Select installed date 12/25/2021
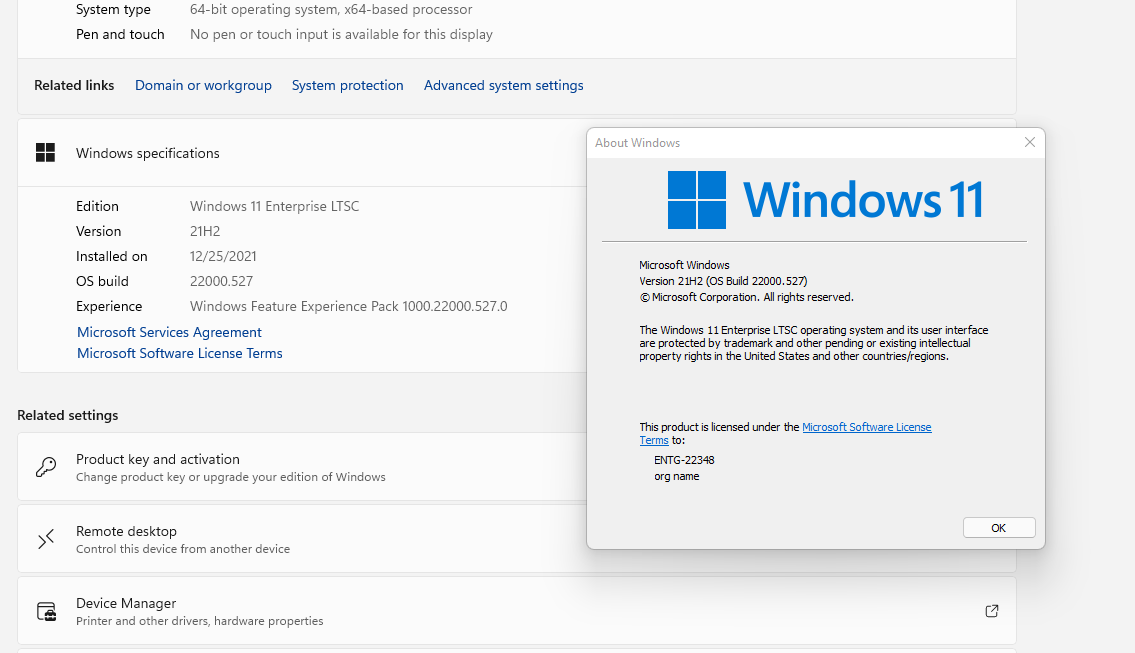This screenshot has width=1135, height=653. click(x=223, y=256)
